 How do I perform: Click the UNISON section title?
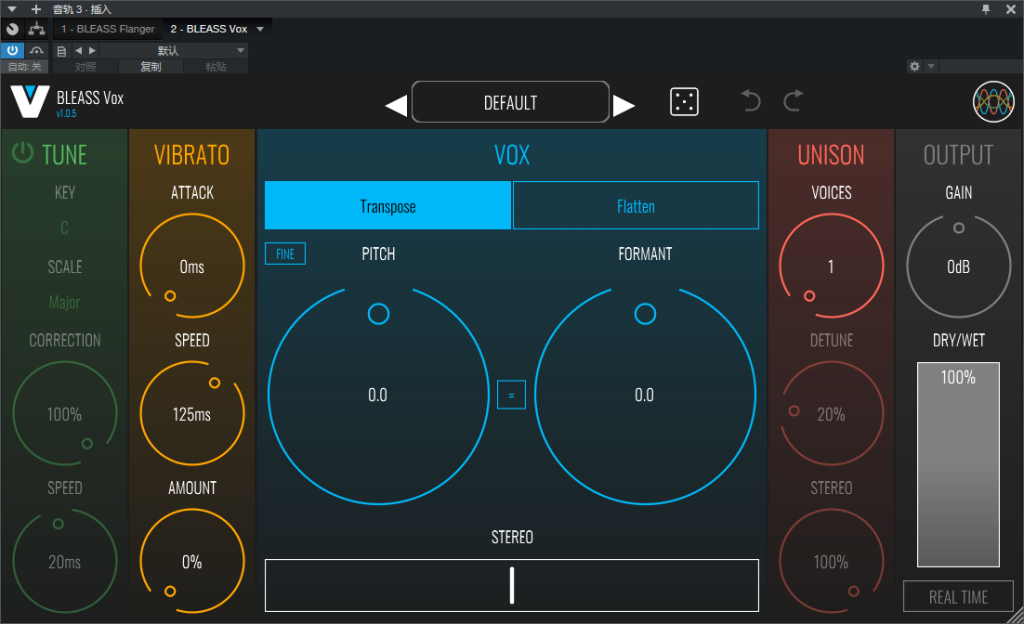(x=831, y=155)
